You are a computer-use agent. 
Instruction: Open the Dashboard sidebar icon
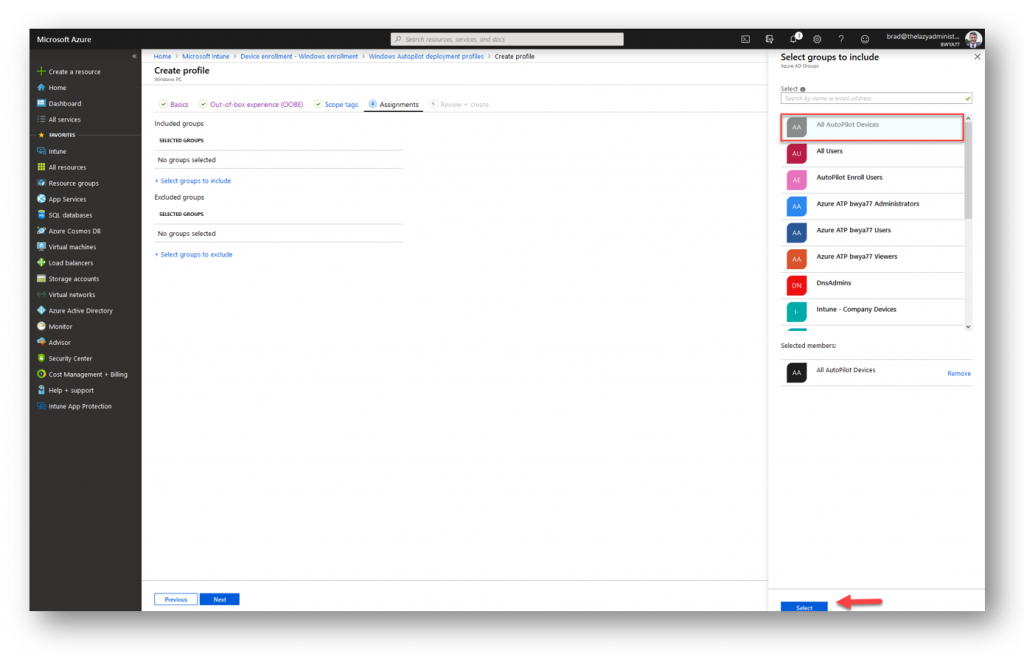point(41,103)
